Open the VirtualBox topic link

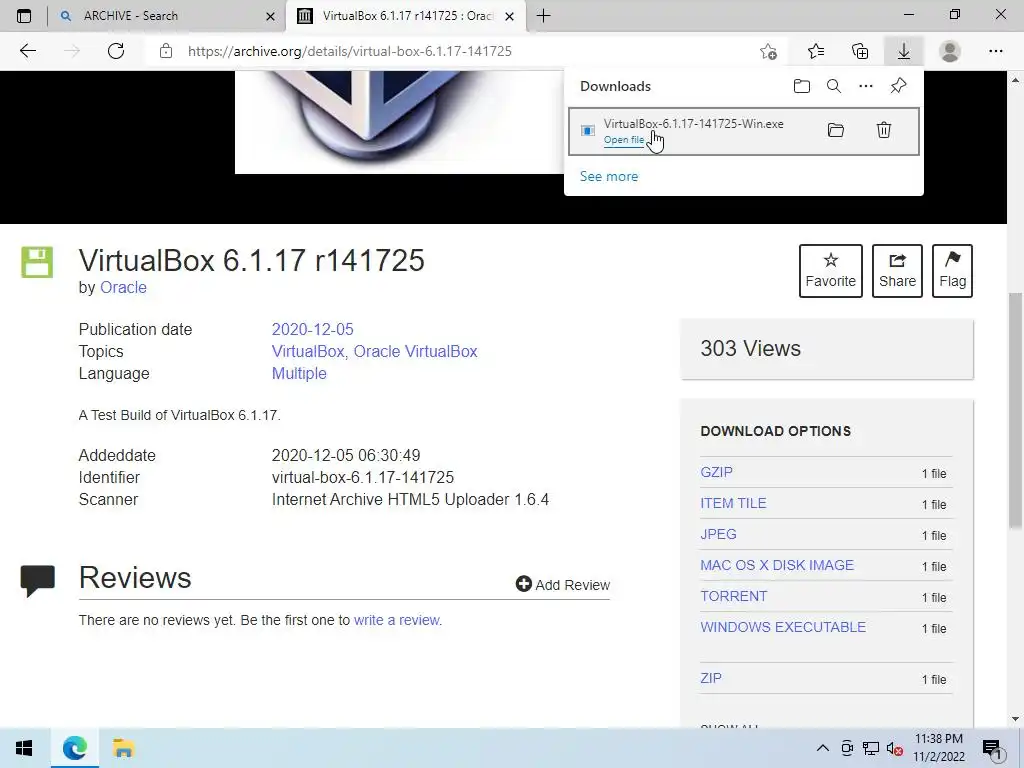[x=308, y=351]
